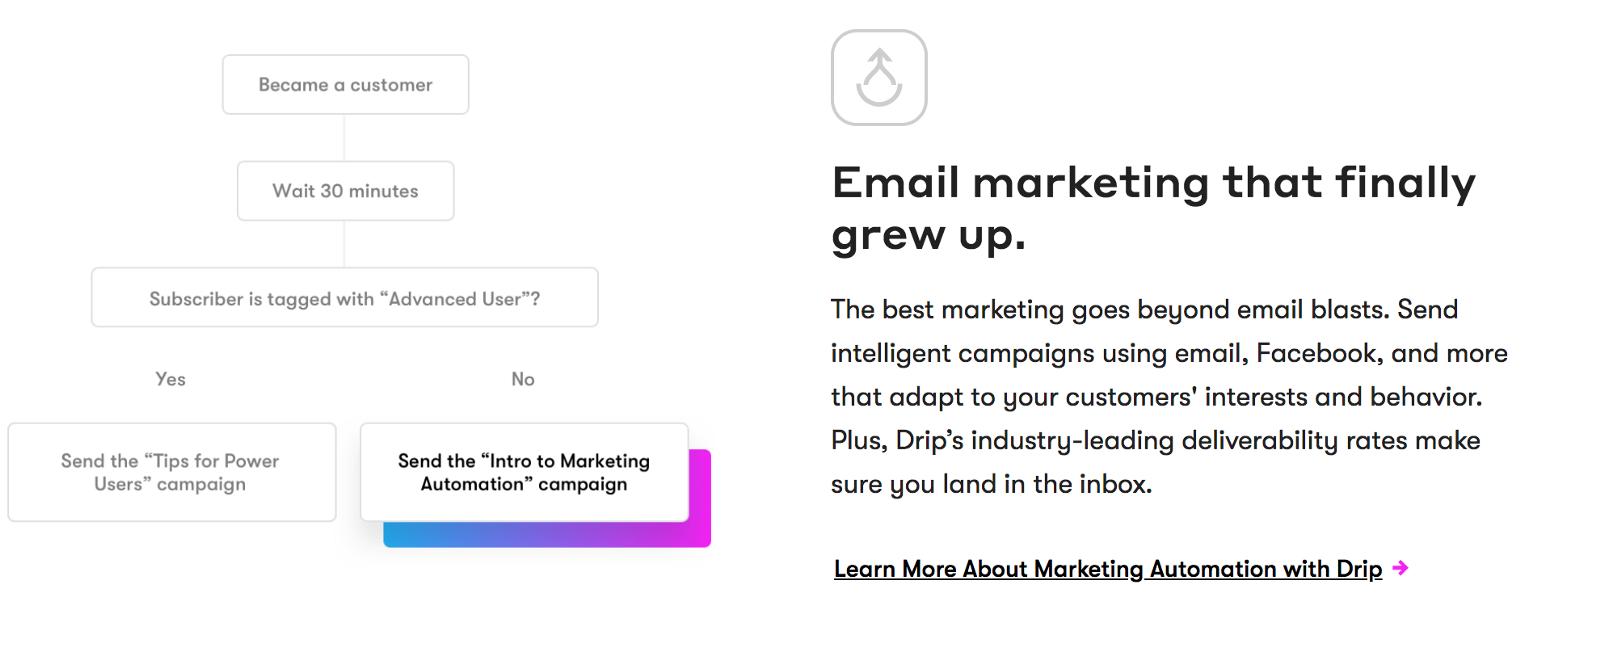Click the 'grew up.' heading line
Screen dimensions: 1600x664
(928, 235)
